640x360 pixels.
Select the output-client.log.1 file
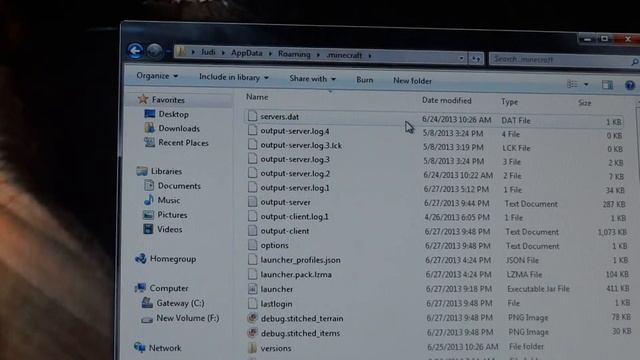[x=294, y=217]
